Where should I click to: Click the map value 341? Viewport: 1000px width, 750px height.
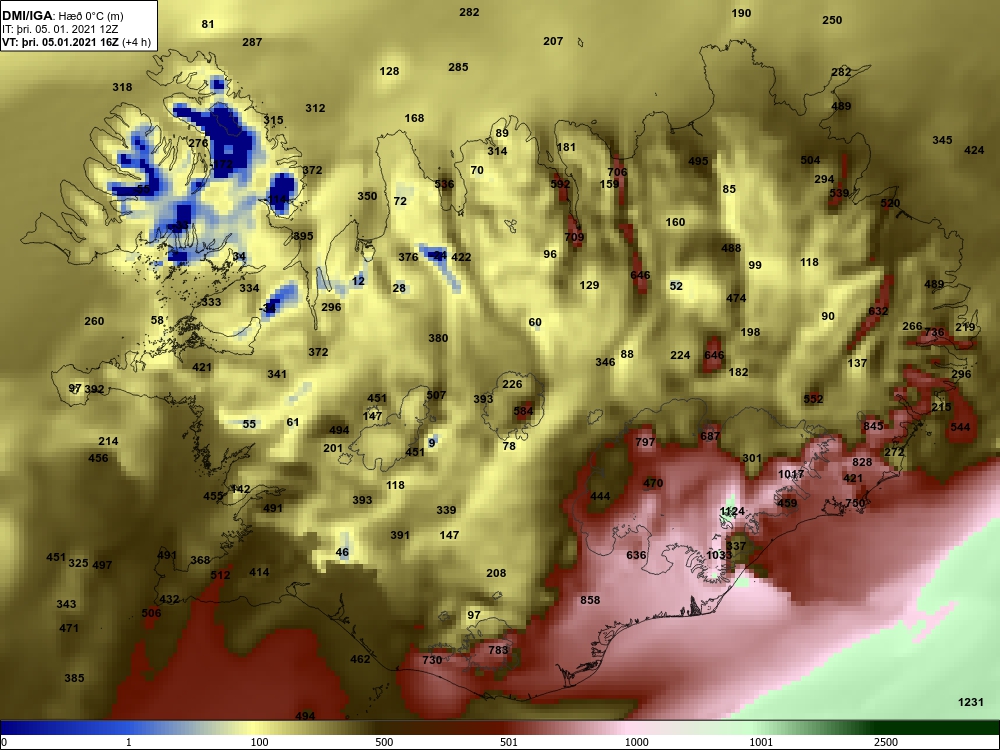pos(277,374)
